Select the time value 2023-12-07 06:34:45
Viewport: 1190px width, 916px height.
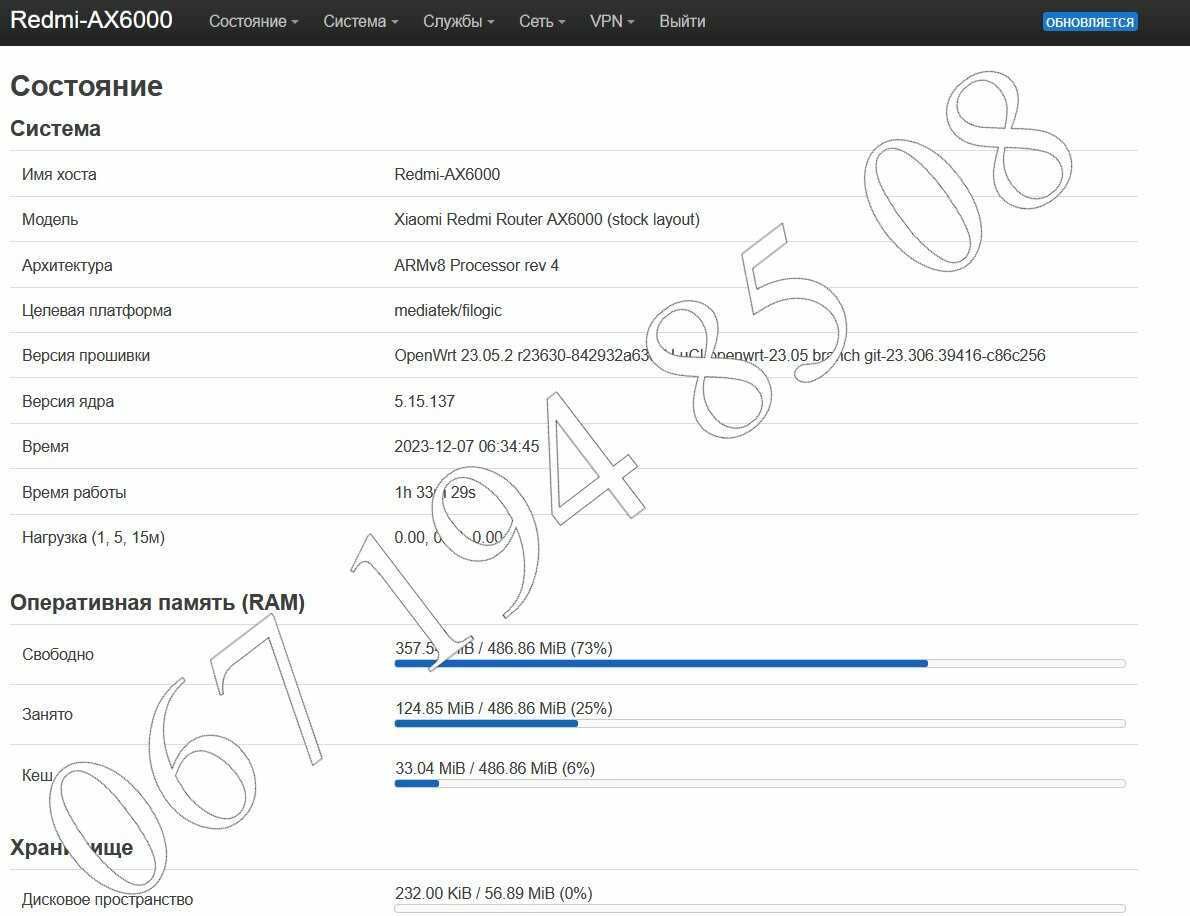coord(467,446)
